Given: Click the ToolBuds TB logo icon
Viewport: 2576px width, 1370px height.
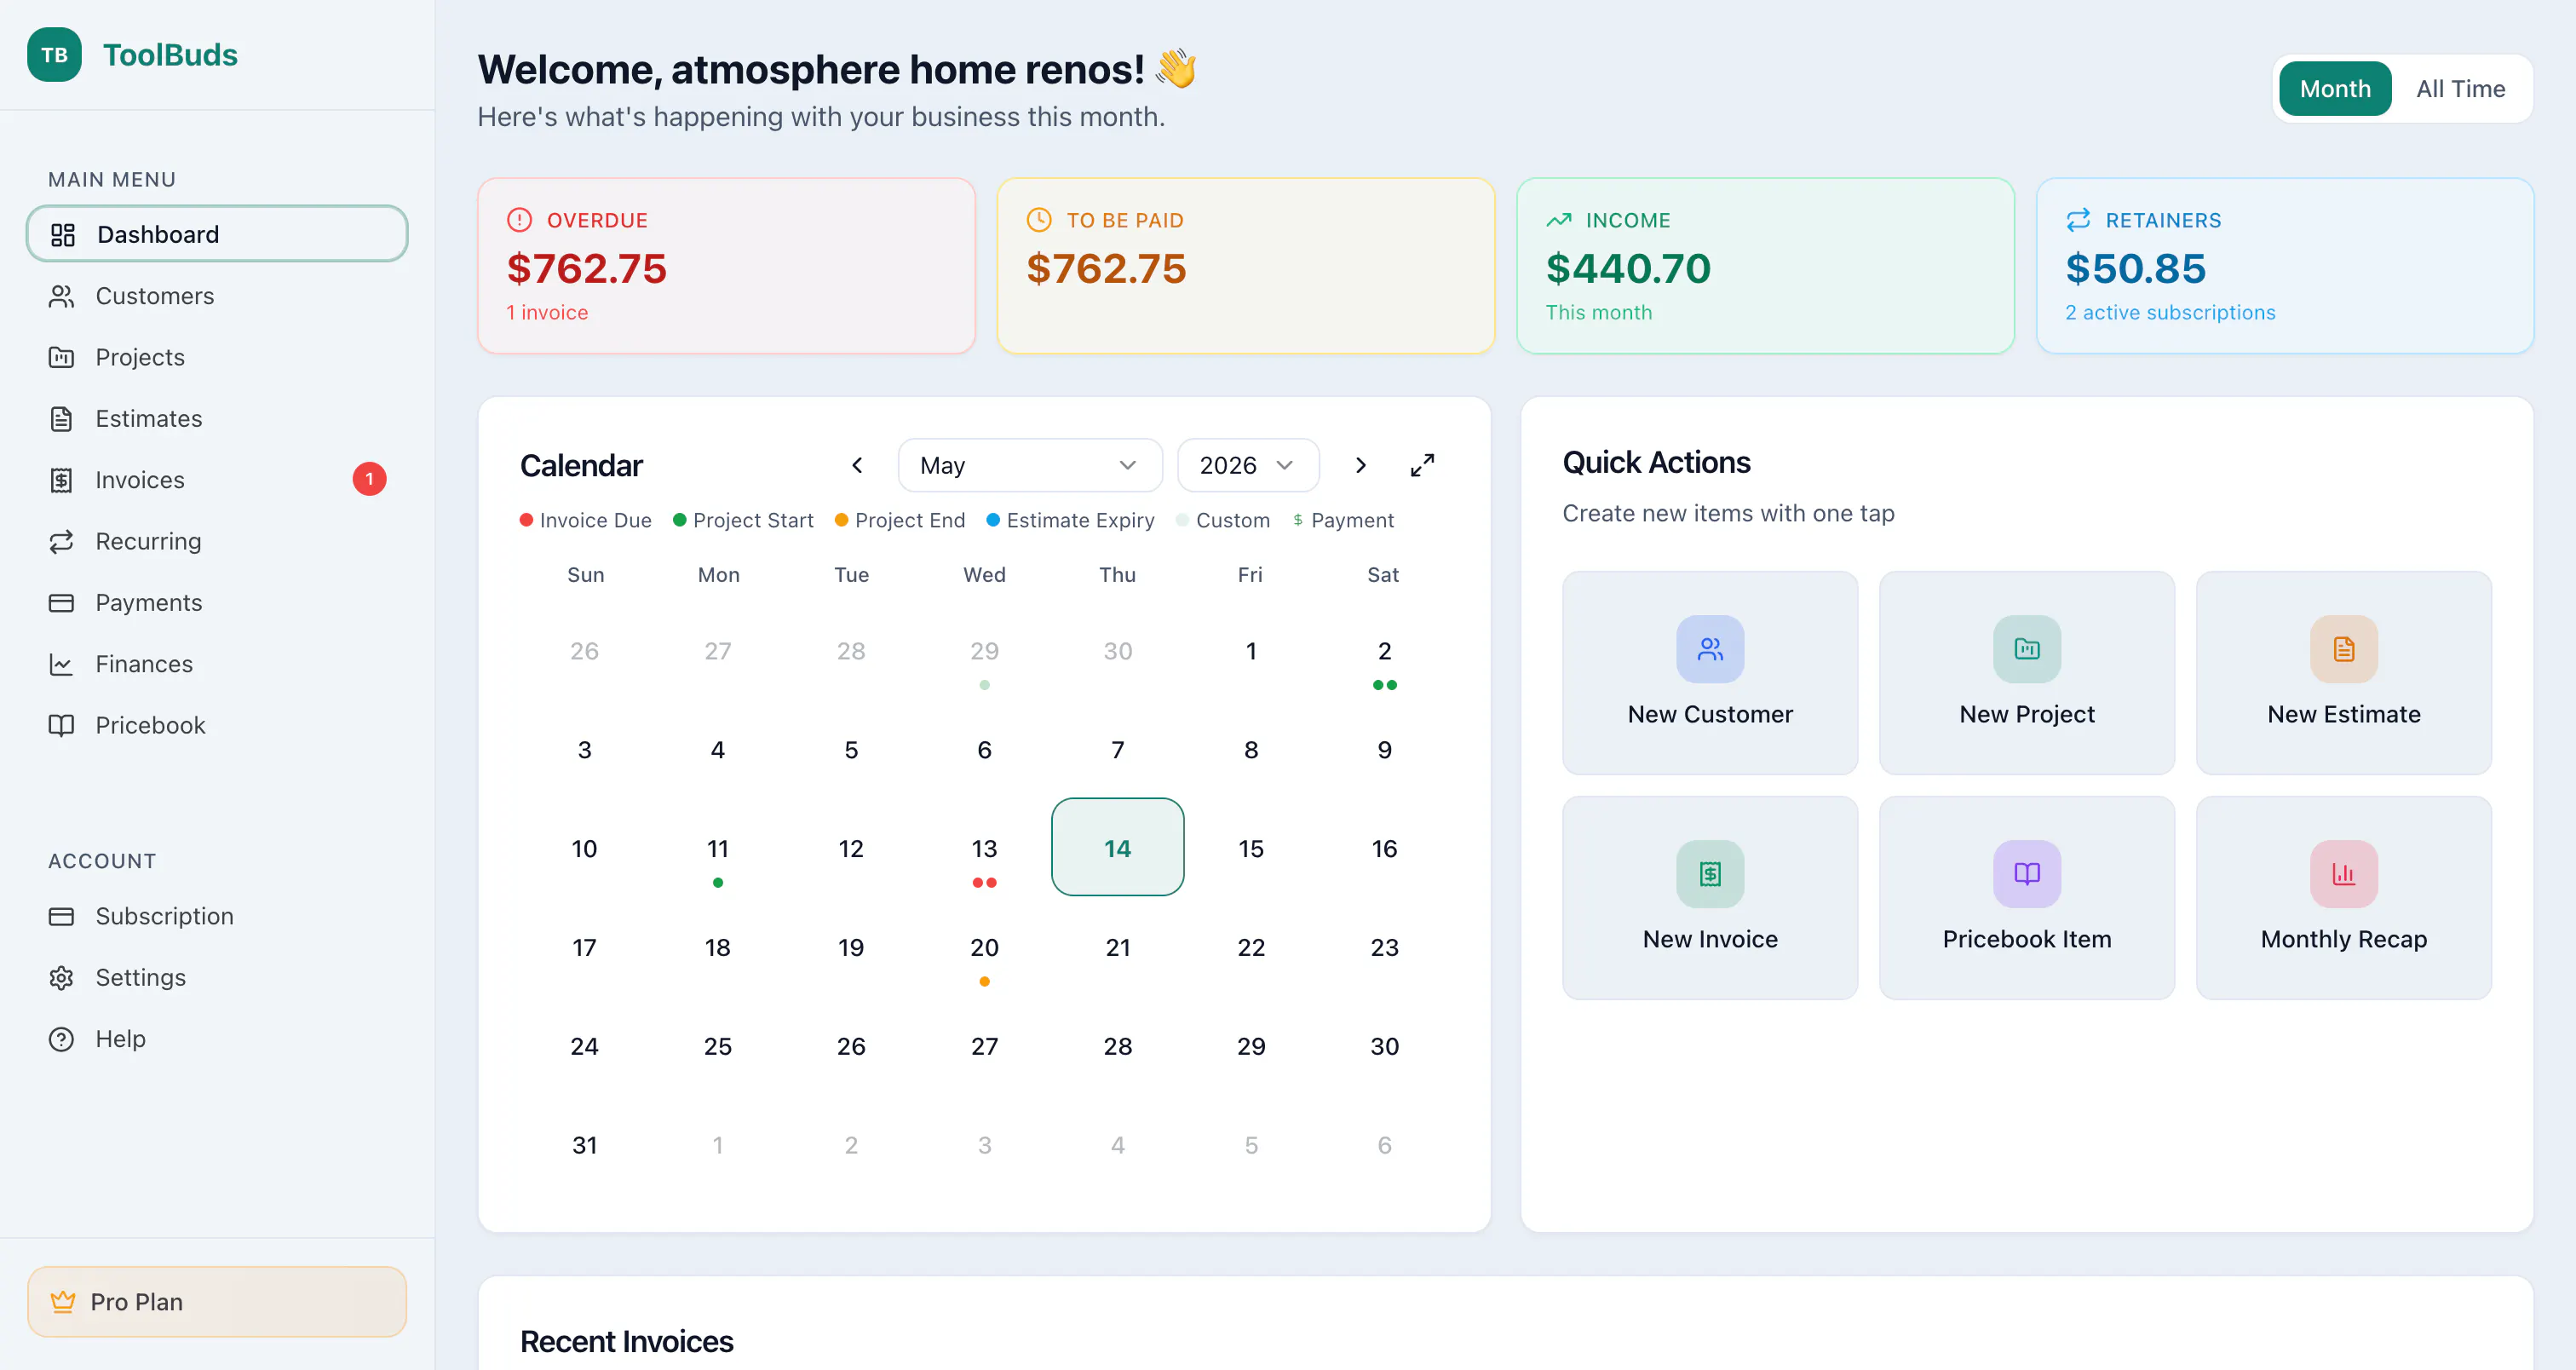Looking at the screenshot, I should pyautogui.click(x=54, y=54).
